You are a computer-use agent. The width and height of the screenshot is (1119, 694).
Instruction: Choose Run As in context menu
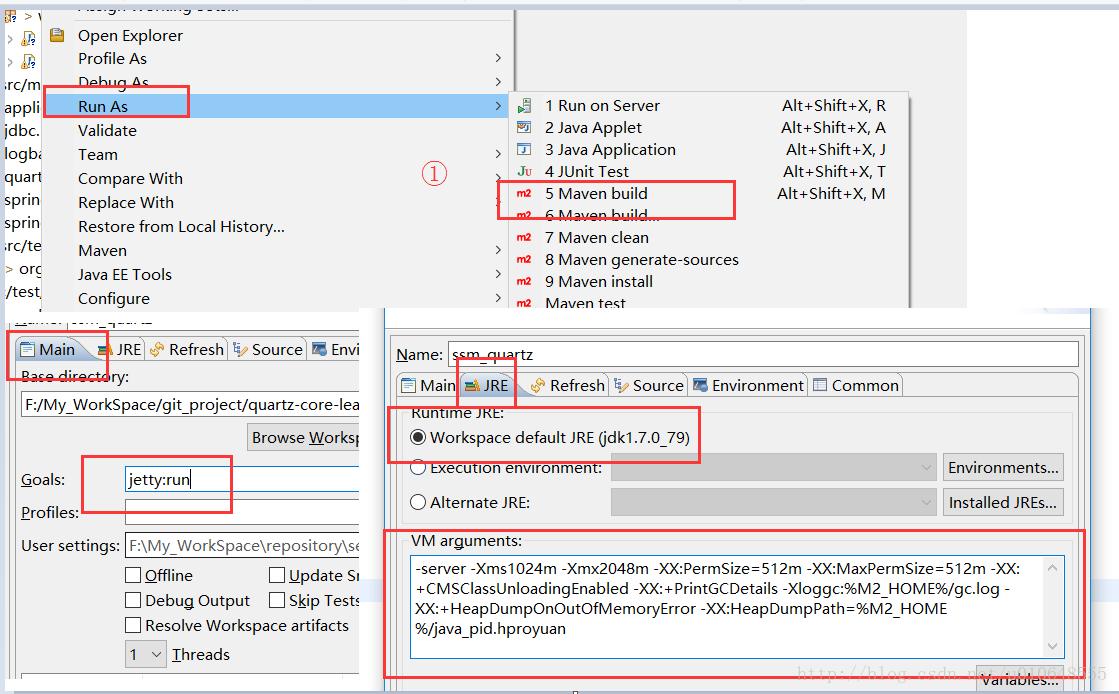[x=278, y=106]
